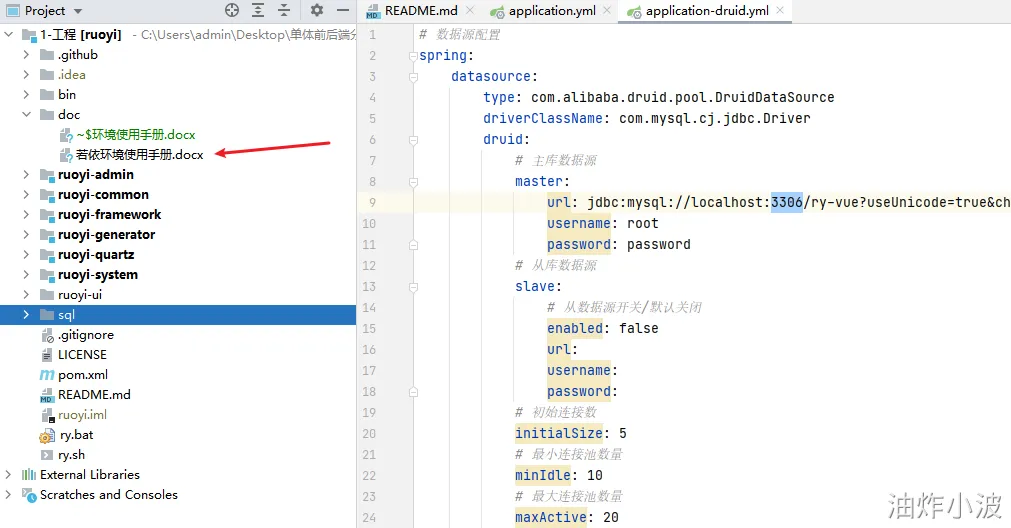Close the README.md tab

point(470,10)
